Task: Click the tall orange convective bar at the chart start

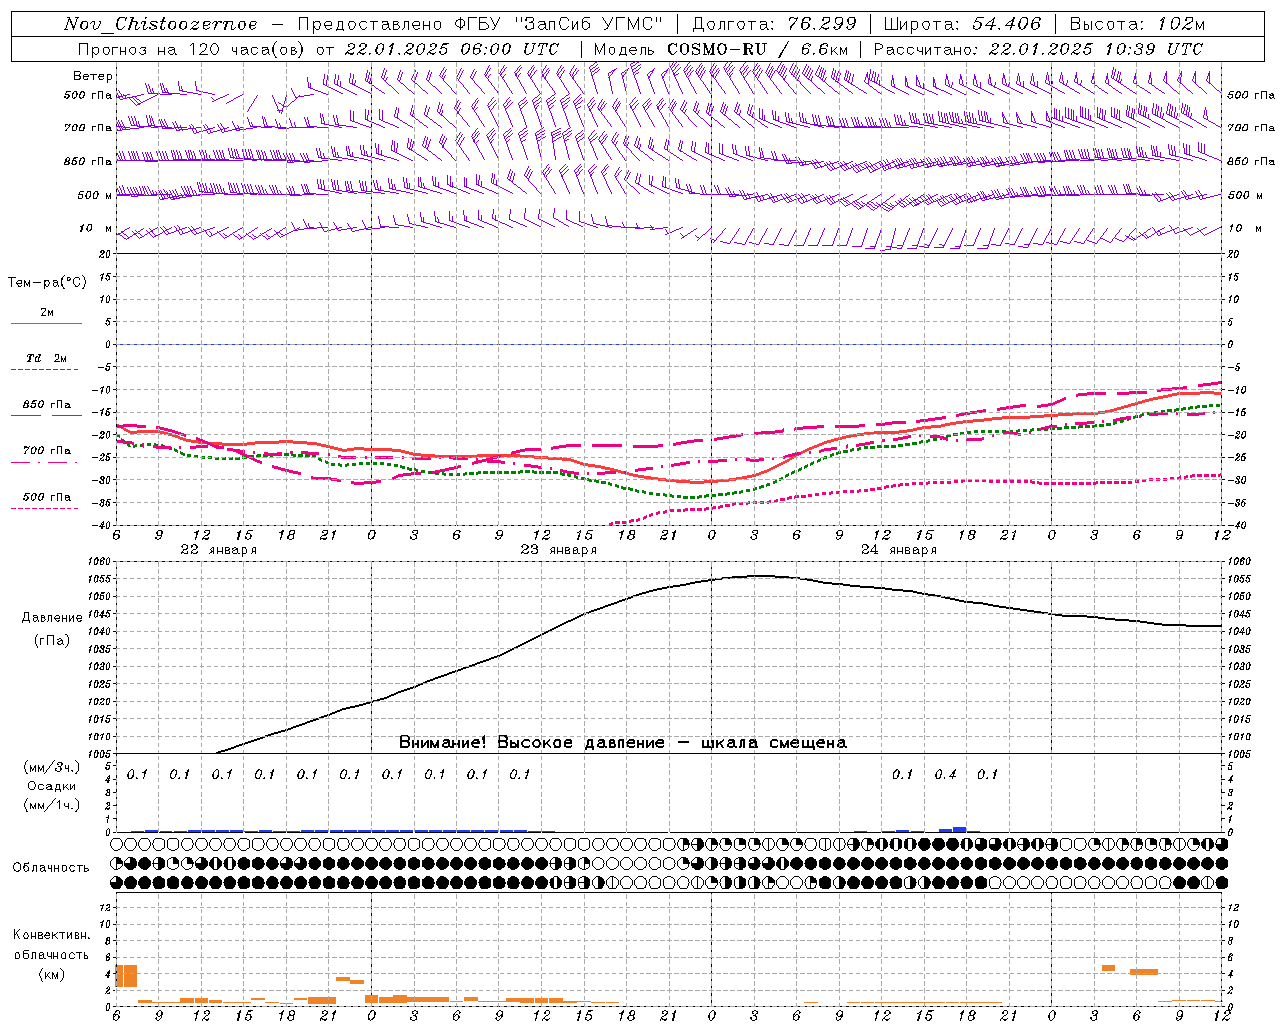Action: 126,976
